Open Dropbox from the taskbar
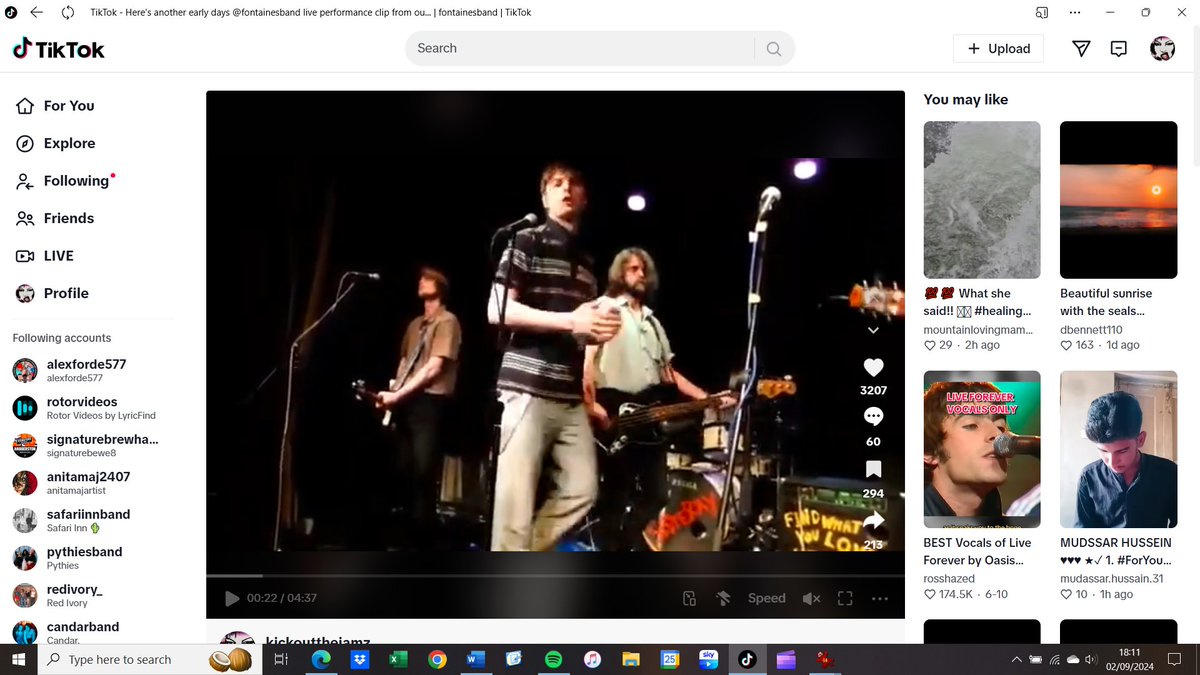The image size is (1200, 675). click(359, 659)
